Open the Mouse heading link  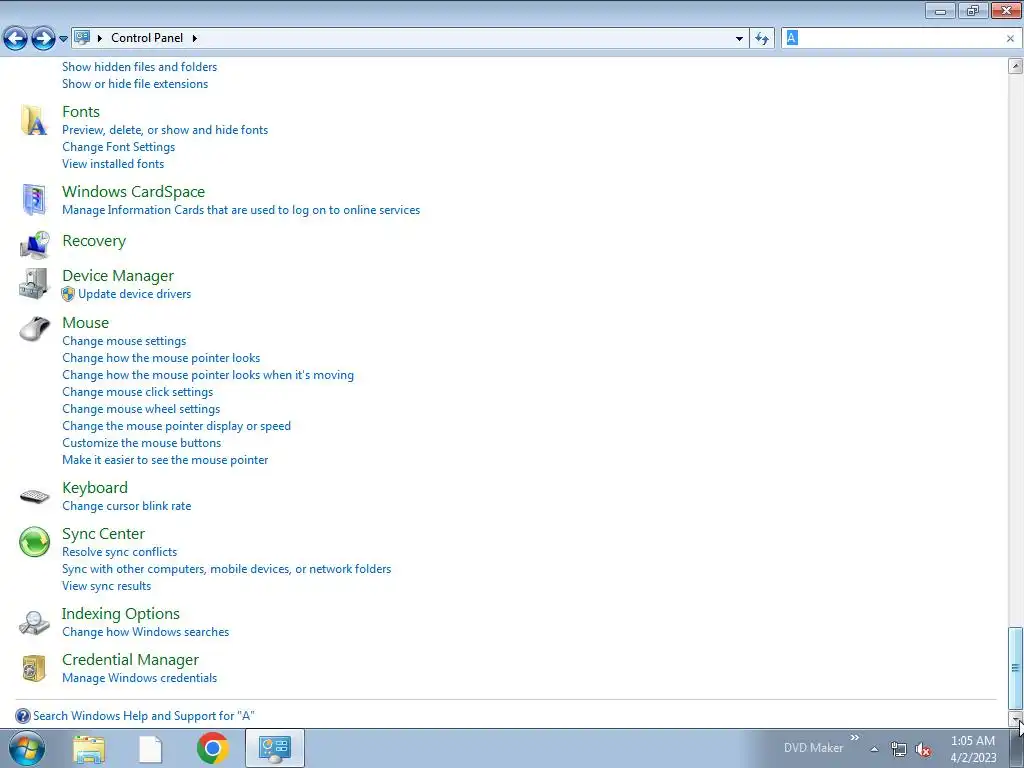(86, 323)
